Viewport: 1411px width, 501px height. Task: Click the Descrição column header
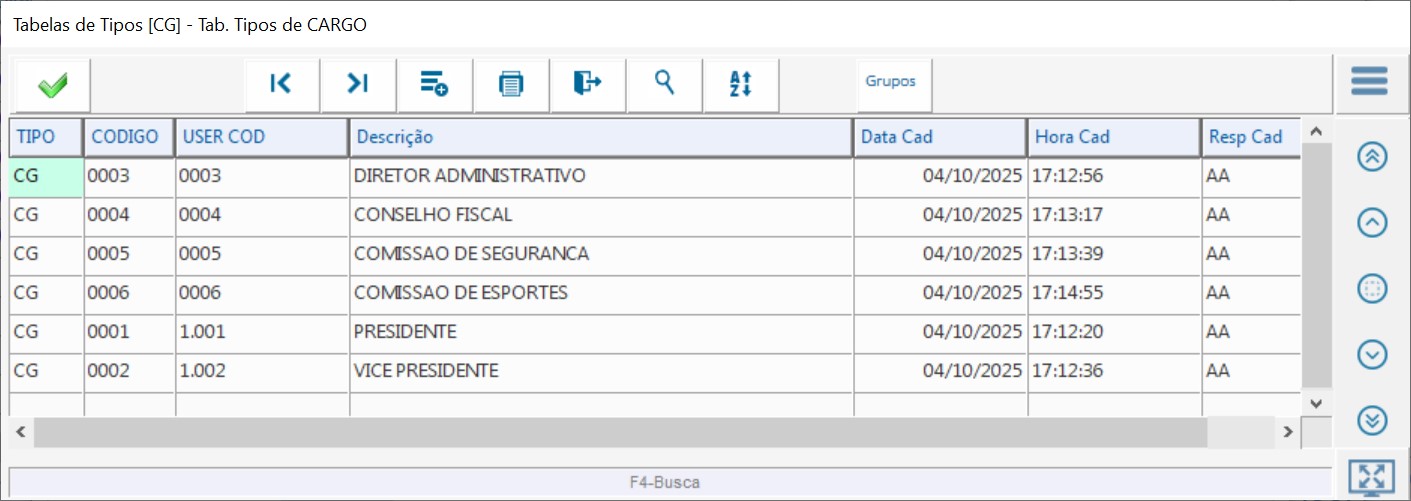click(600, 137)
